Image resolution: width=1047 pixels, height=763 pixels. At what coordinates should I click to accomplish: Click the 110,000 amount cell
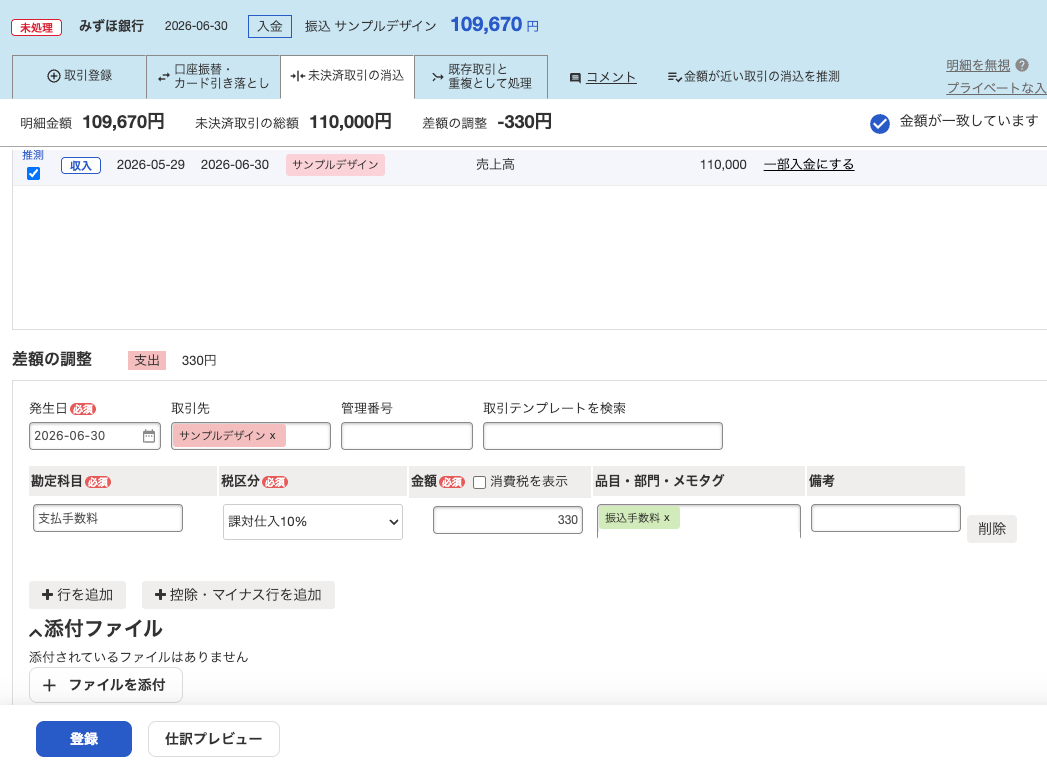722,165
